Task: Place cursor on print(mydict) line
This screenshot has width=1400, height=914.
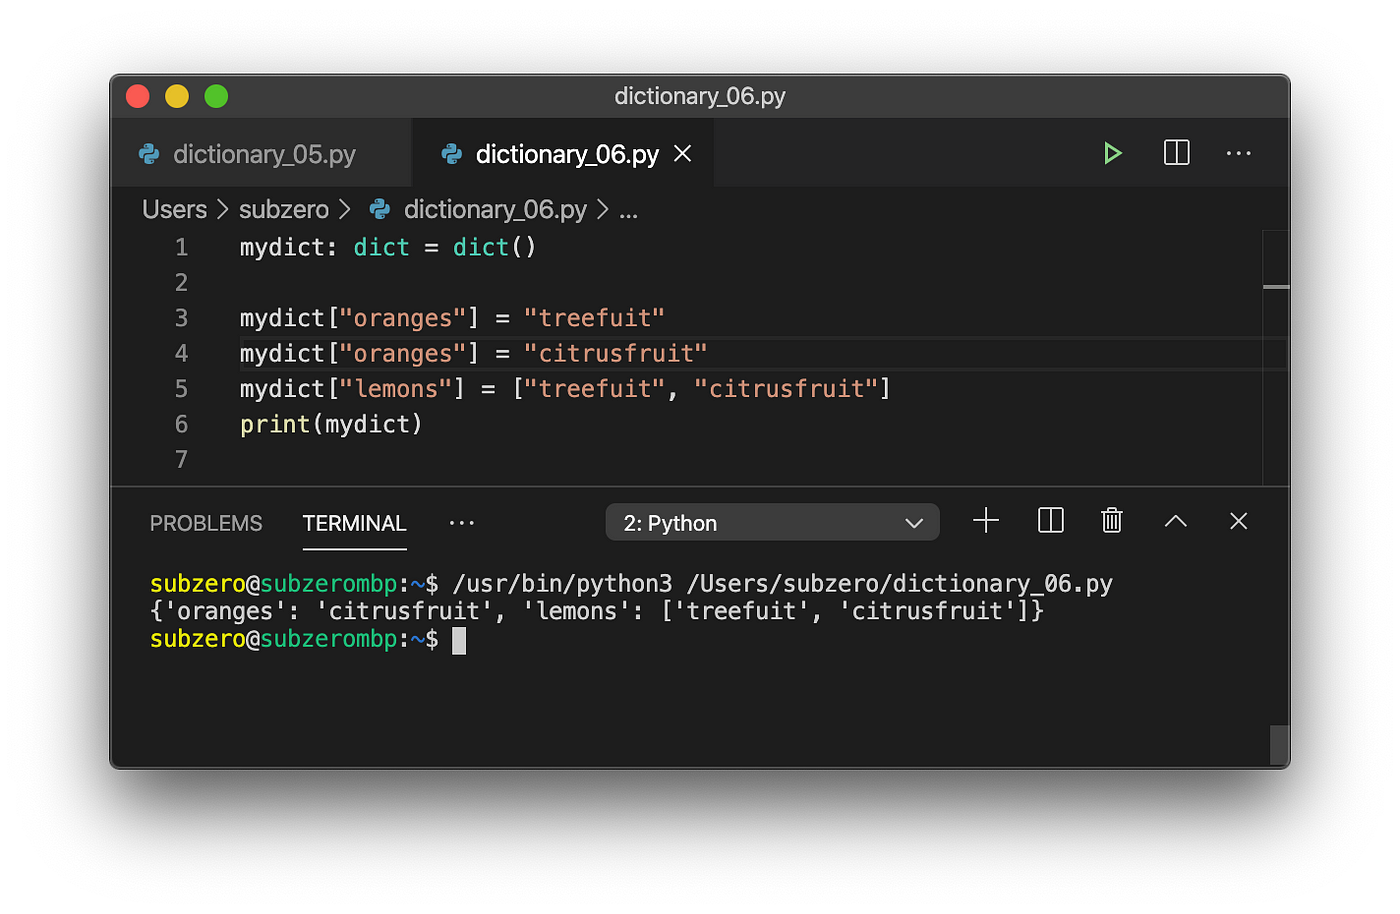Action: (x=331, y=424)
